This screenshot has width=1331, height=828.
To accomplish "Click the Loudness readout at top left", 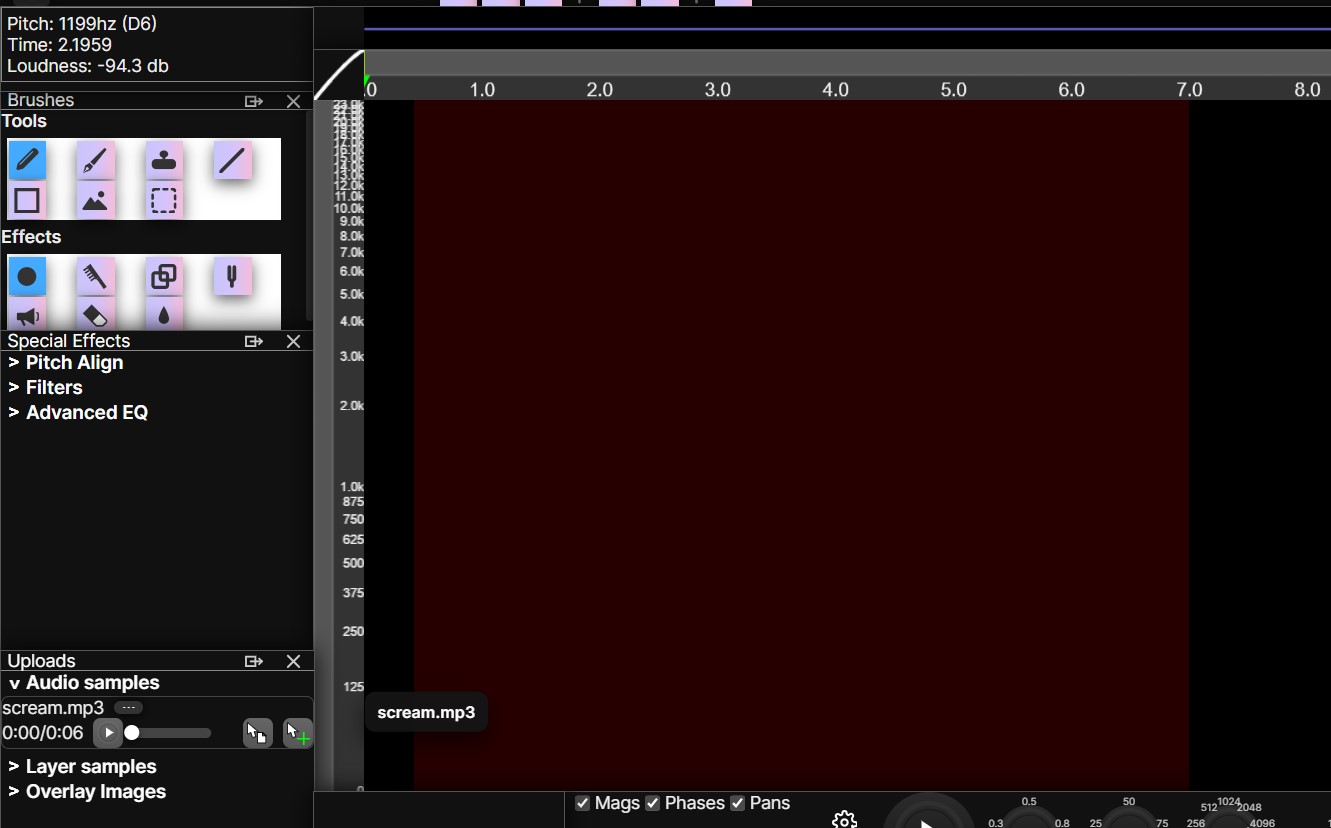I will (88, 67).
